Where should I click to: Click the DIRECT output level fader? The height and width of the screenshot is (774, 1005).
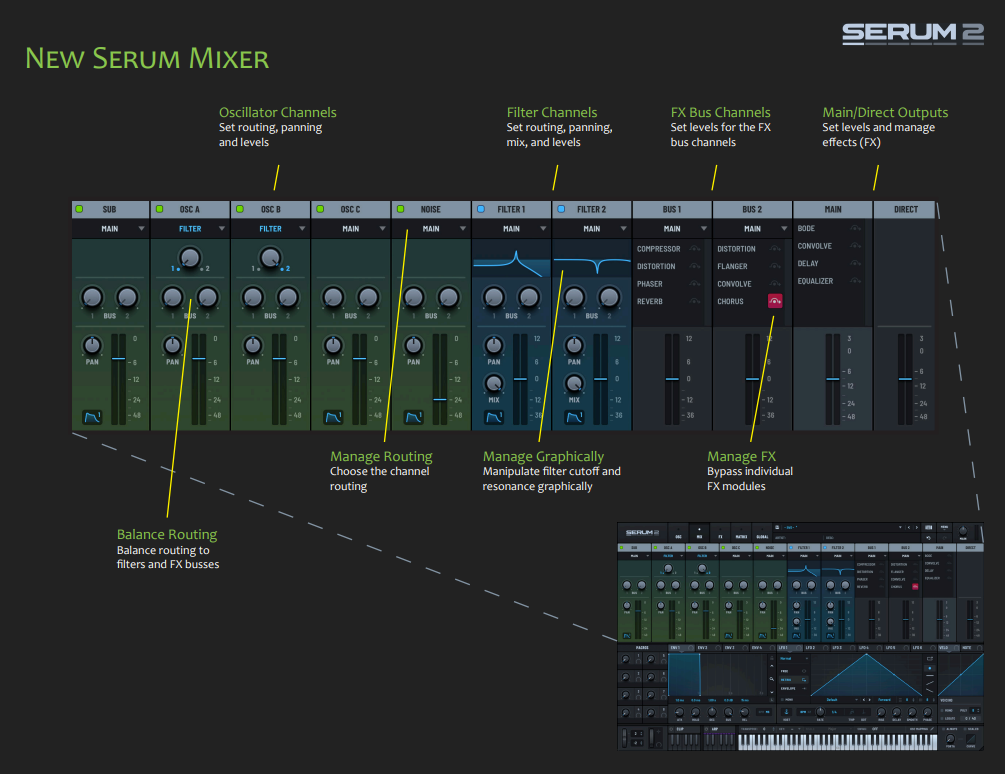click(905, 379)
